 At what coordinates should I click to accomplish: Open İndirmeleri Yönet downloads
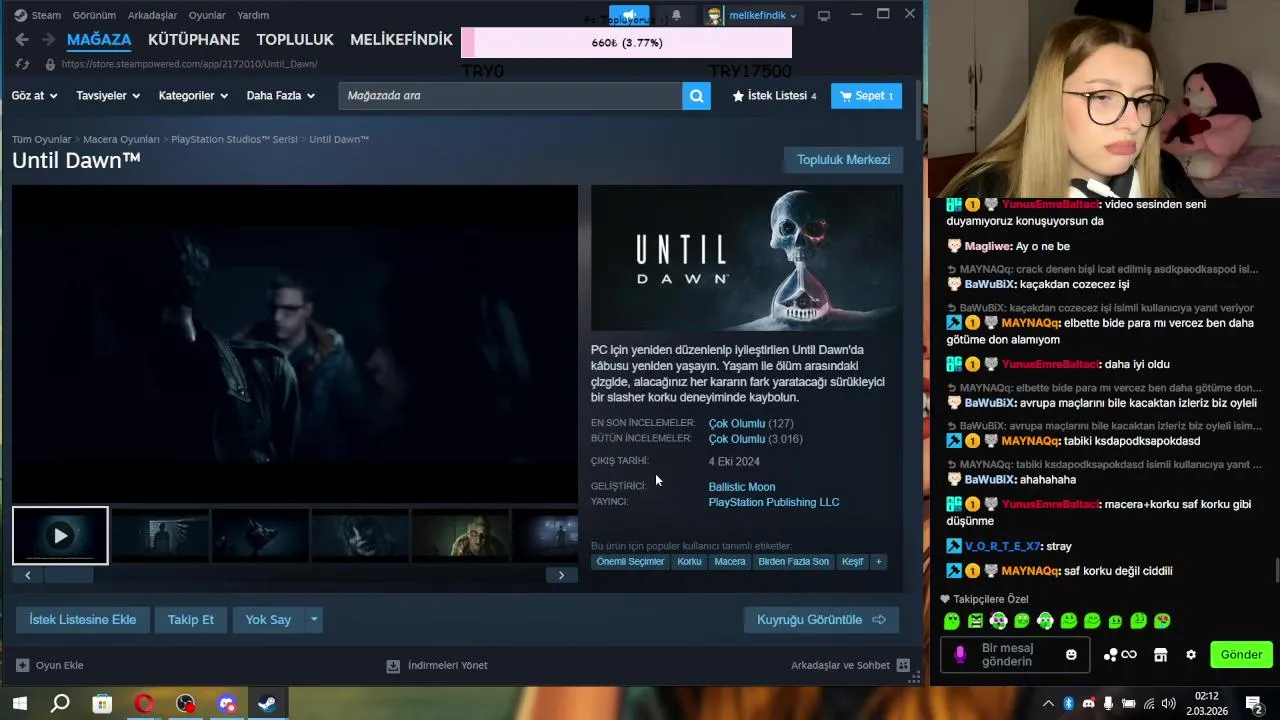tap(437, 665)
